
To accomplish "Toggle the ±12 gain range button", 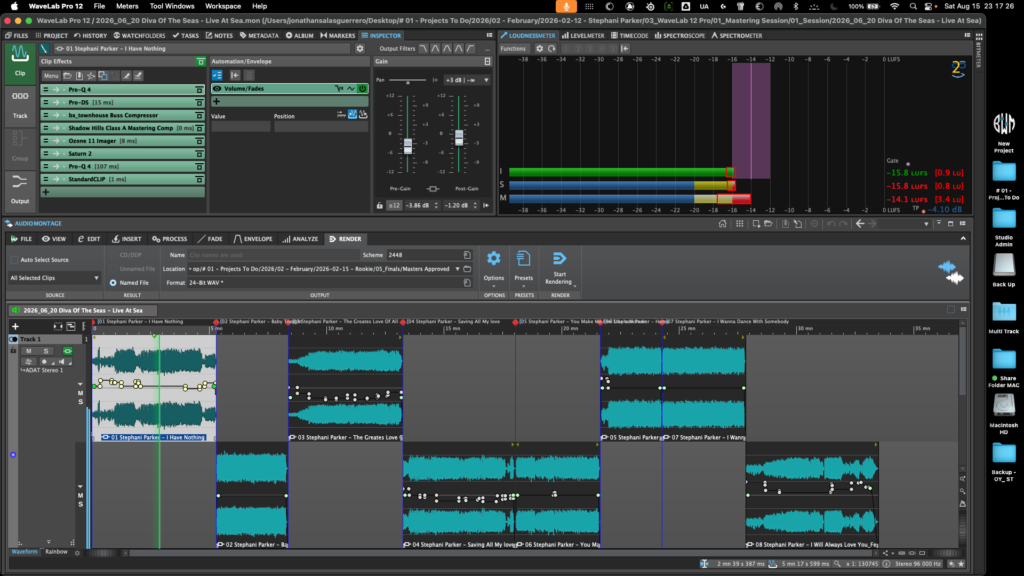I will (x=394, y=205).
